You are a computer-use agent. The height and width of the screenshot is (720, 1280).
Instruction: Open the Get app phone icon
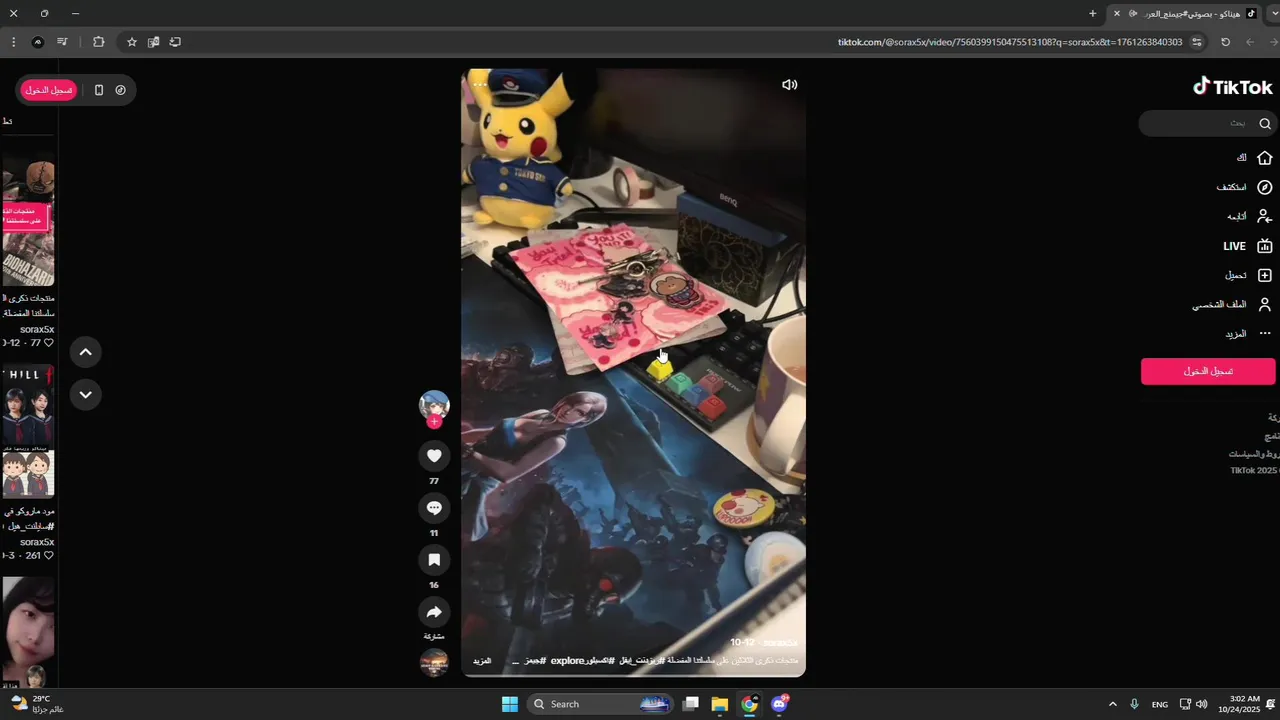(x=99, y=90)
